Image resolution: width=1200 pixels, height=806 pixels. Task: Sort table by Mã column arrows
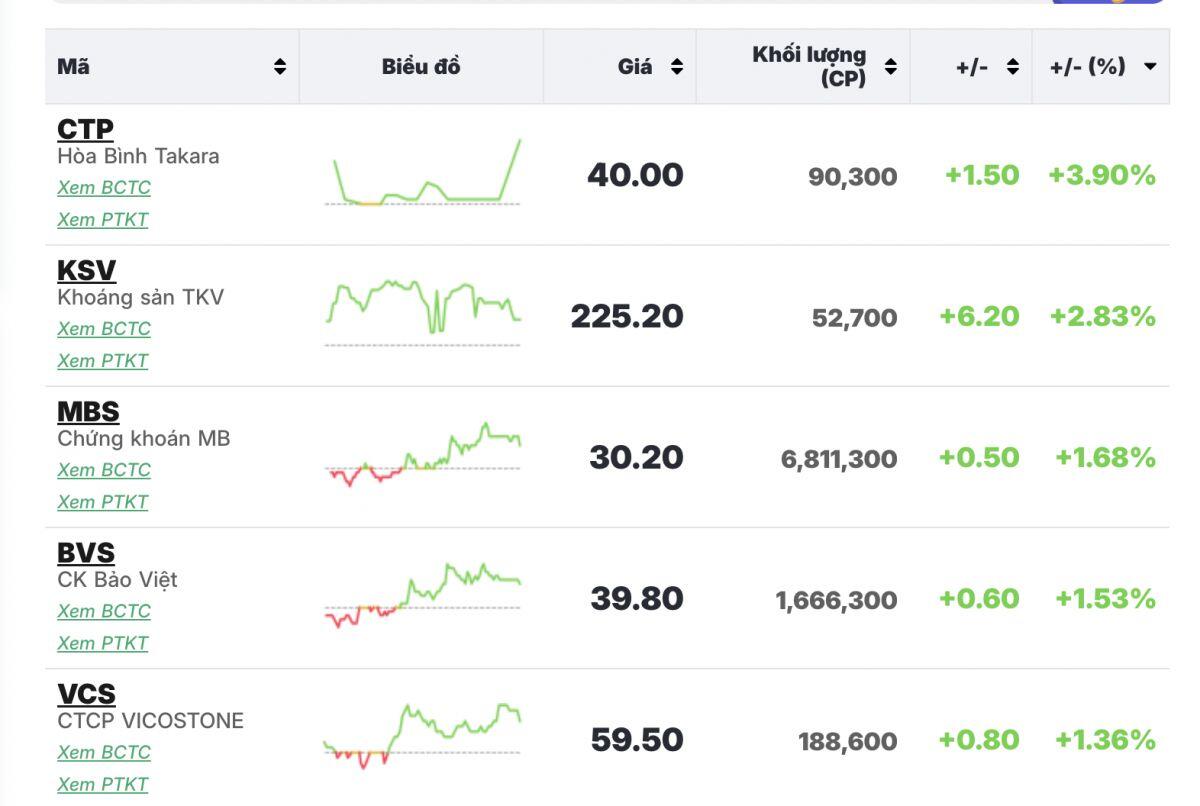click(x=280, y=67)
